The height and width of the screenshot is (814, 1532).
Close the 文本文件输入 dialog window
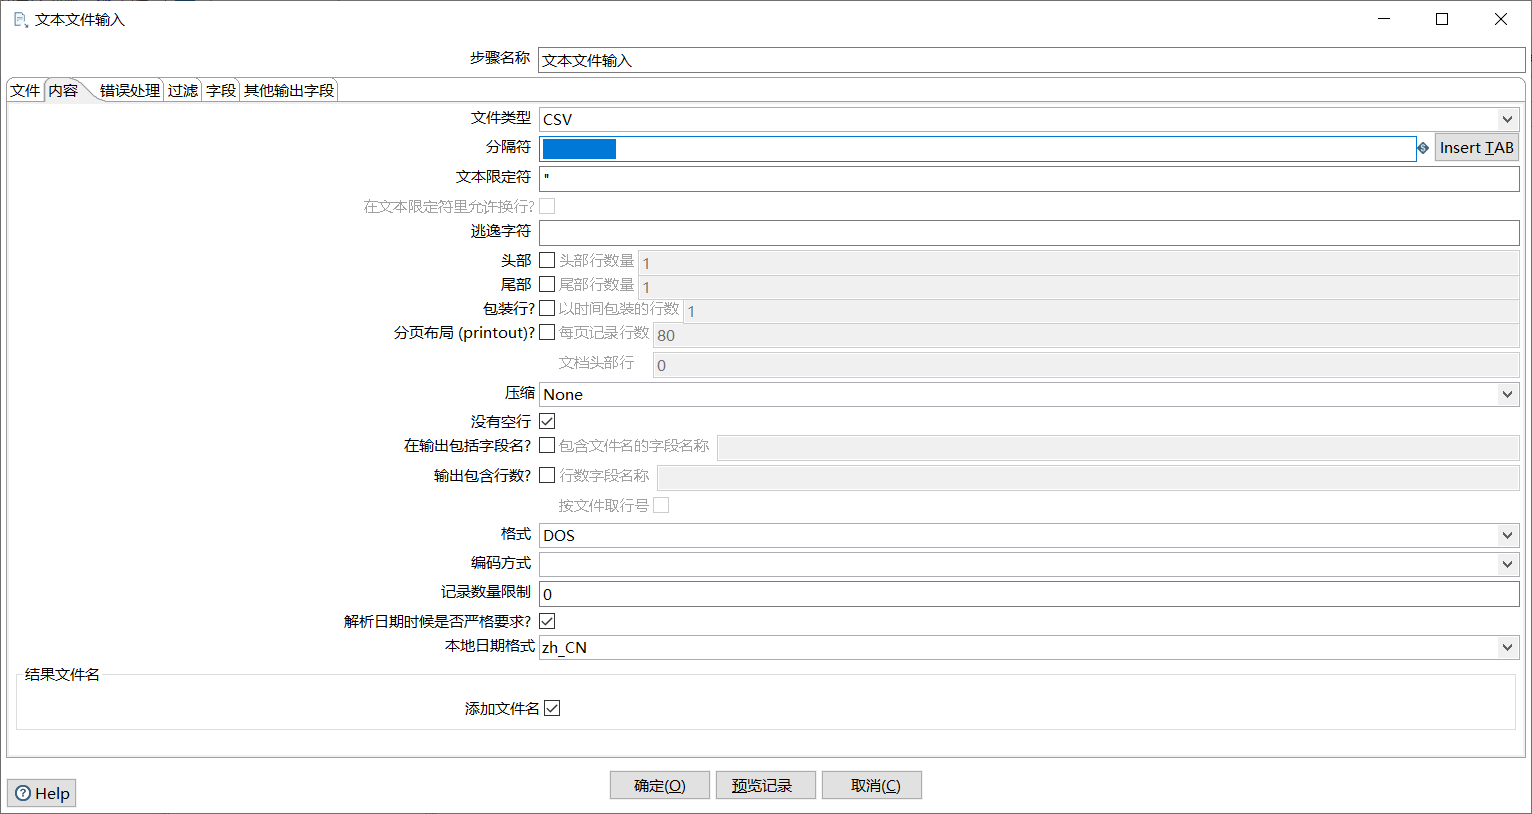(x=1501, y=19)
